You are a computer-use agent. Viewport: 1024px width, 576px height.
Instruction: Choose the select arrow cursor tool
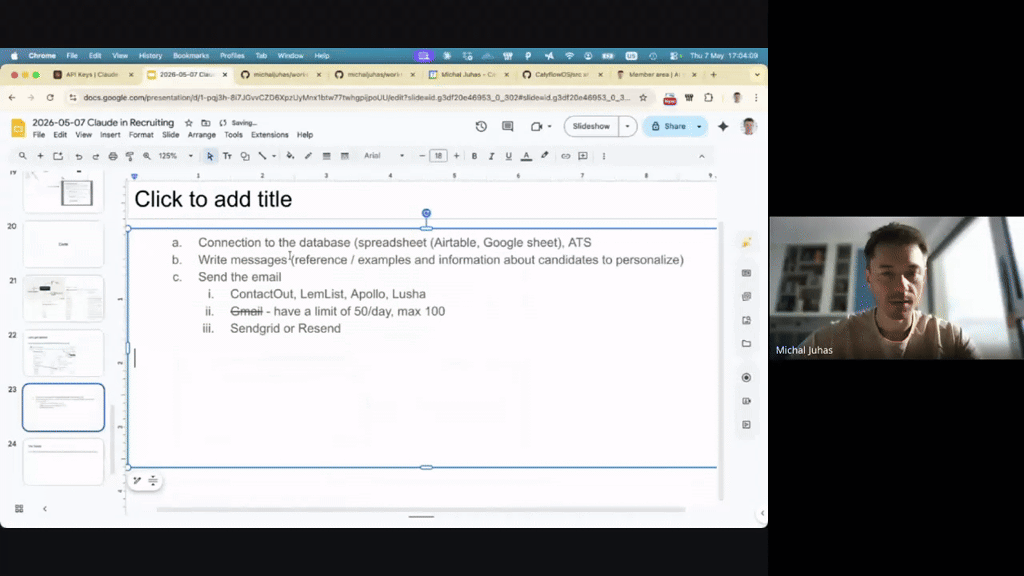pos(210,156)
